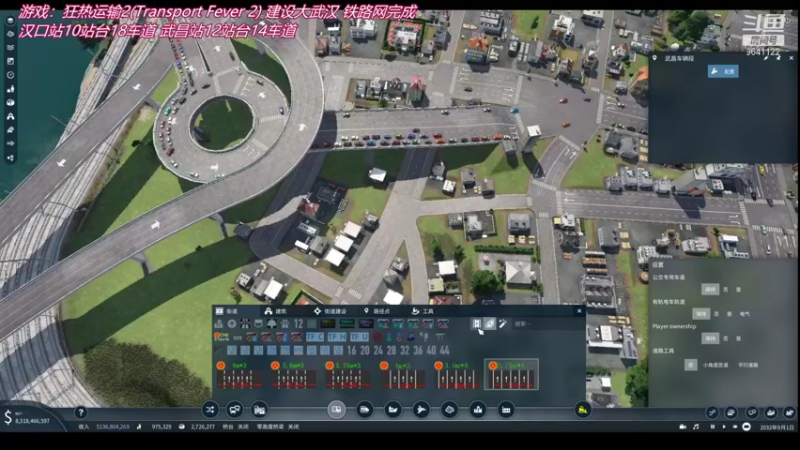Open the station list icon in bottom bar
The height and width of the screenshot is (450, 800).
260,410
